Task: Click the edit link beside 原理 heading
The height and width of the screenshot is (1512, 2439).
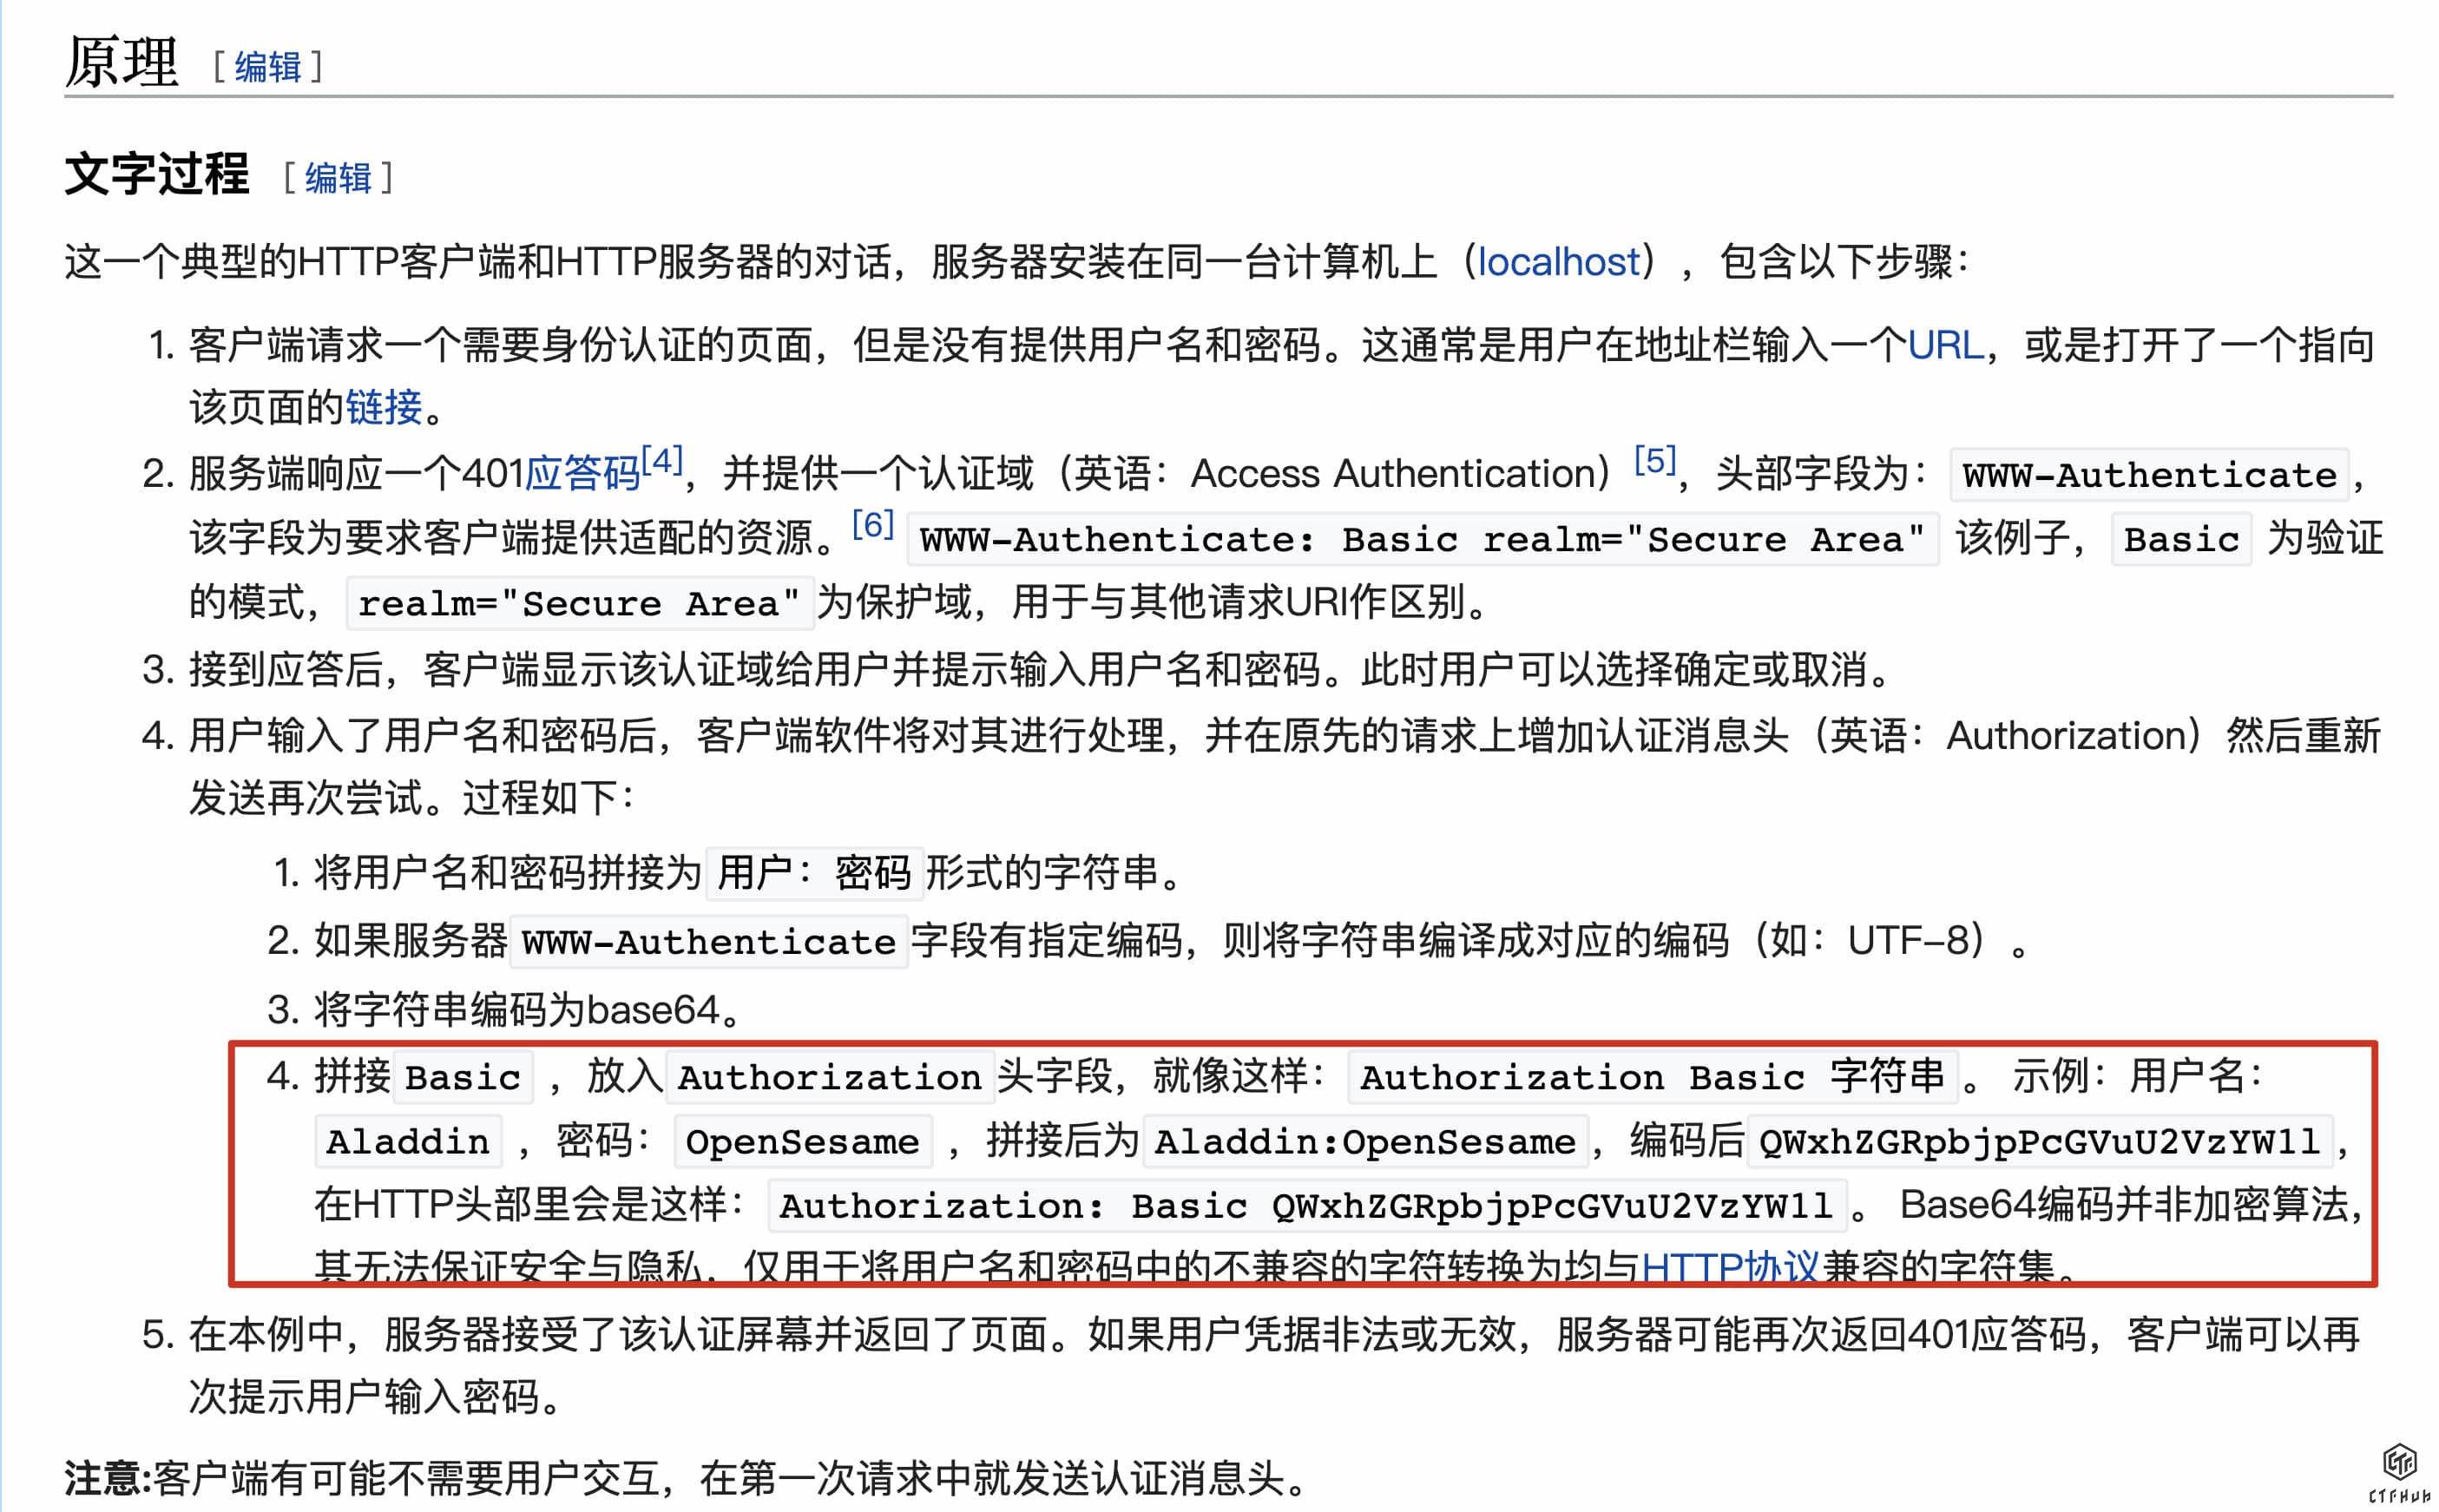Action: coord(267,67)
